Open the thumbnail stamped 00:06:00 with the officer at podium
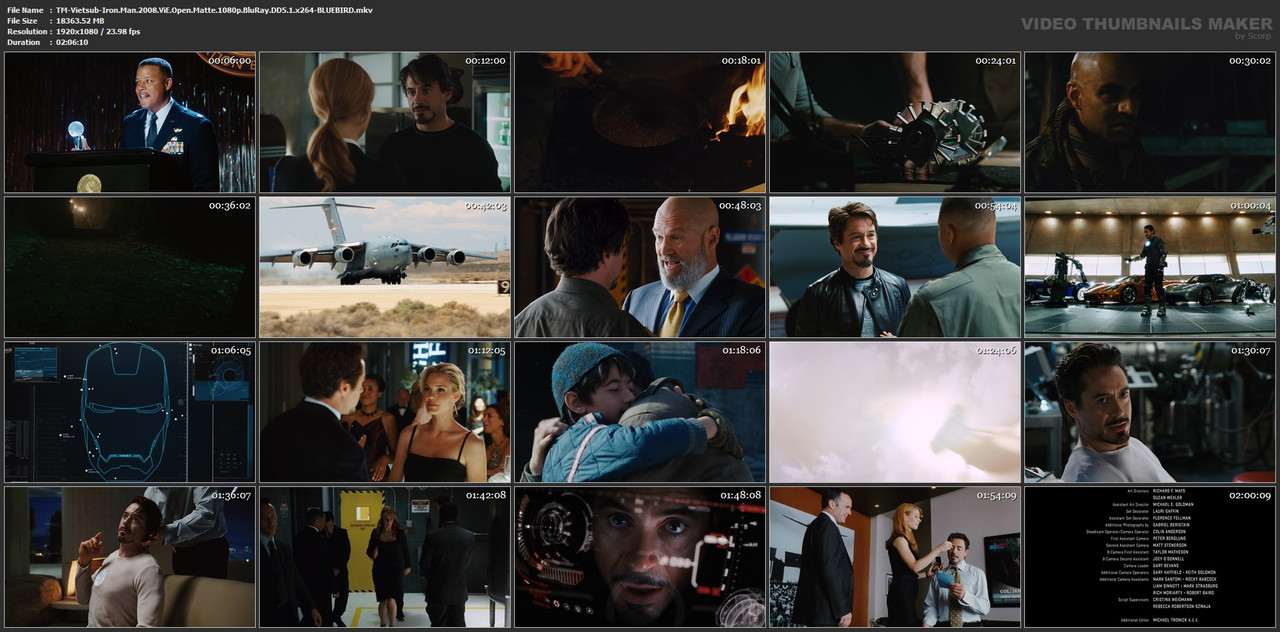Screen dimensions: 1280x632 pyautogui.click(x=130, y=122)
